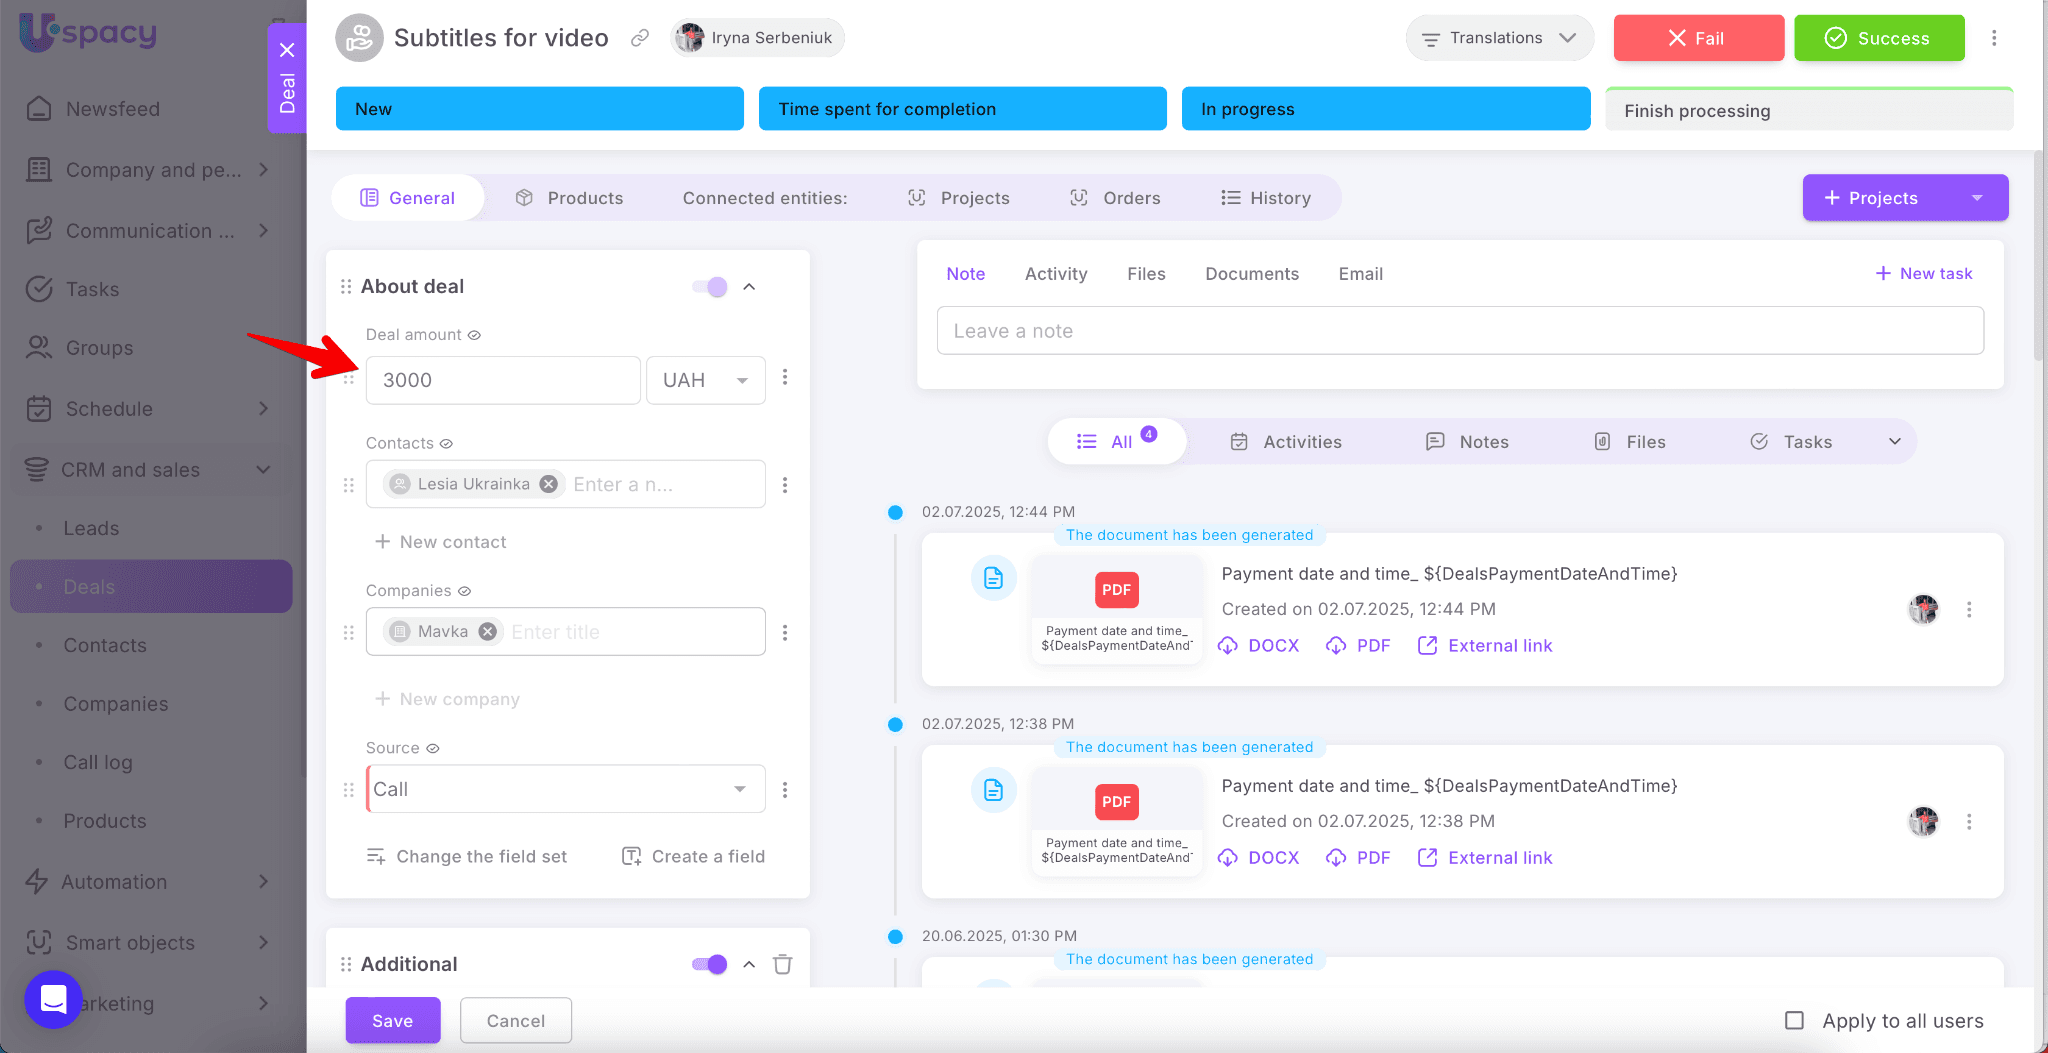2048x1053 pixels.
Task: Switch to the History tab
Action: pos(1266,198)
